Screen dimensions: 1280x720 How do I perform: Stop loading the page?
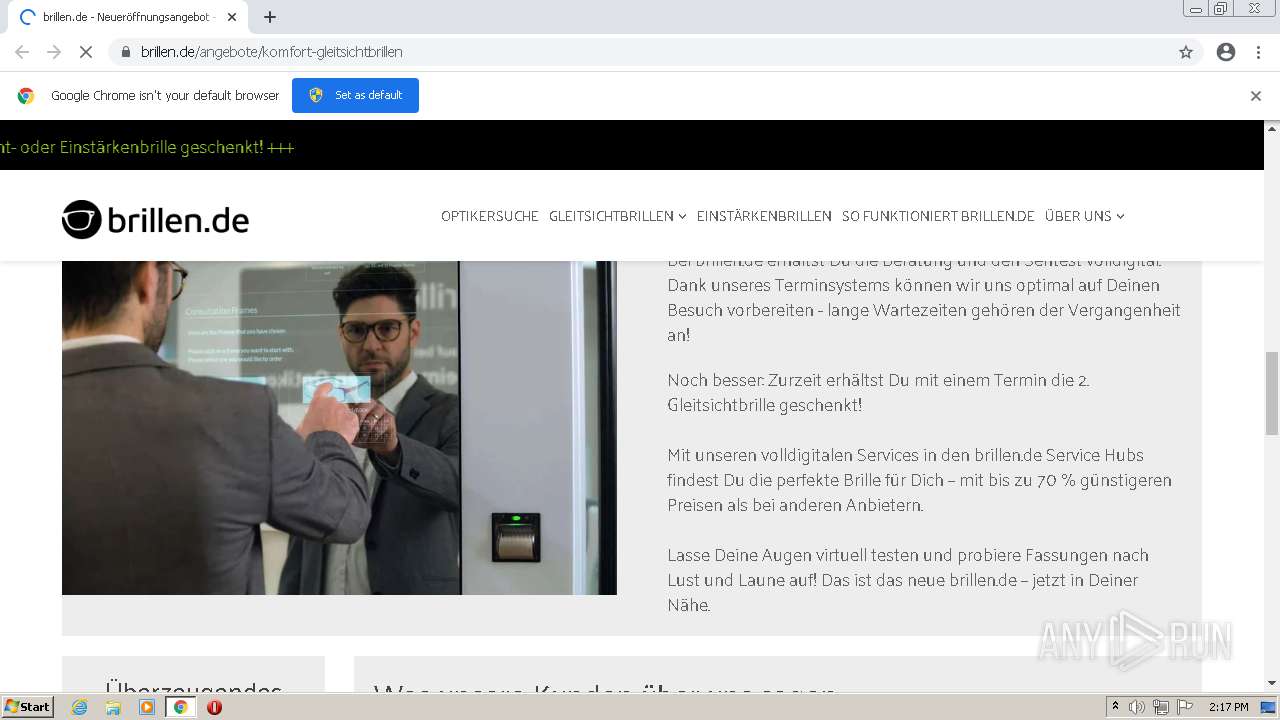point(85,52)
